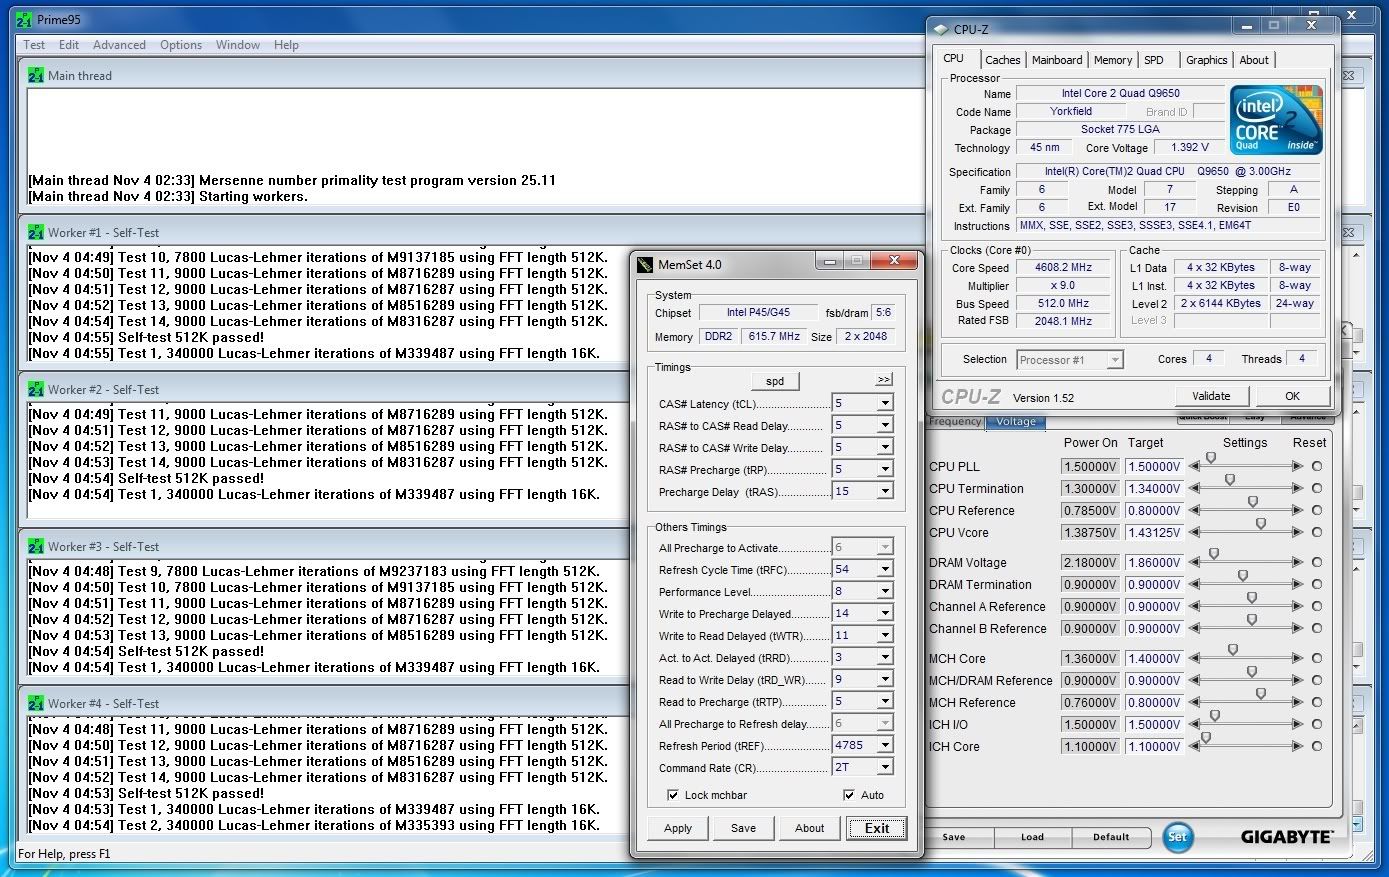Click the MemSet 4.0 title bar icon
1389x877 pixels.
tap(645, 264)
